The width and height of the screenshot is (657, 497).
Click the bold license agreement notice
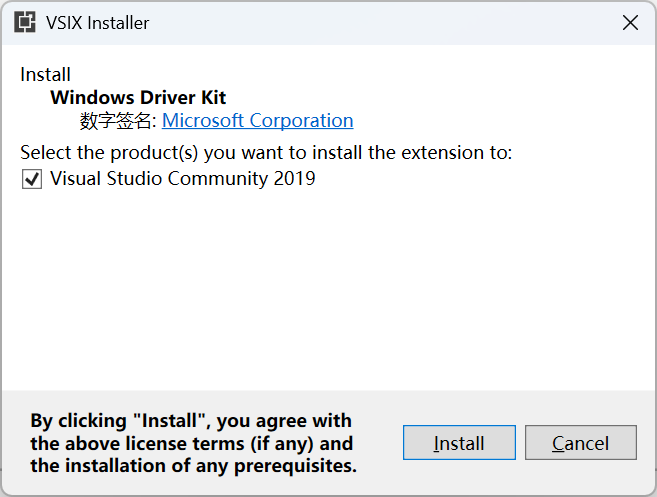pos(193,443)
